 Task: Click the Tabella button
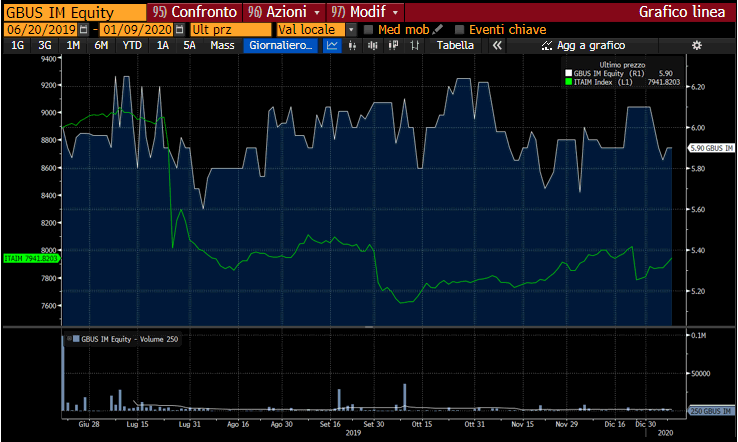(x=455, y=46)
